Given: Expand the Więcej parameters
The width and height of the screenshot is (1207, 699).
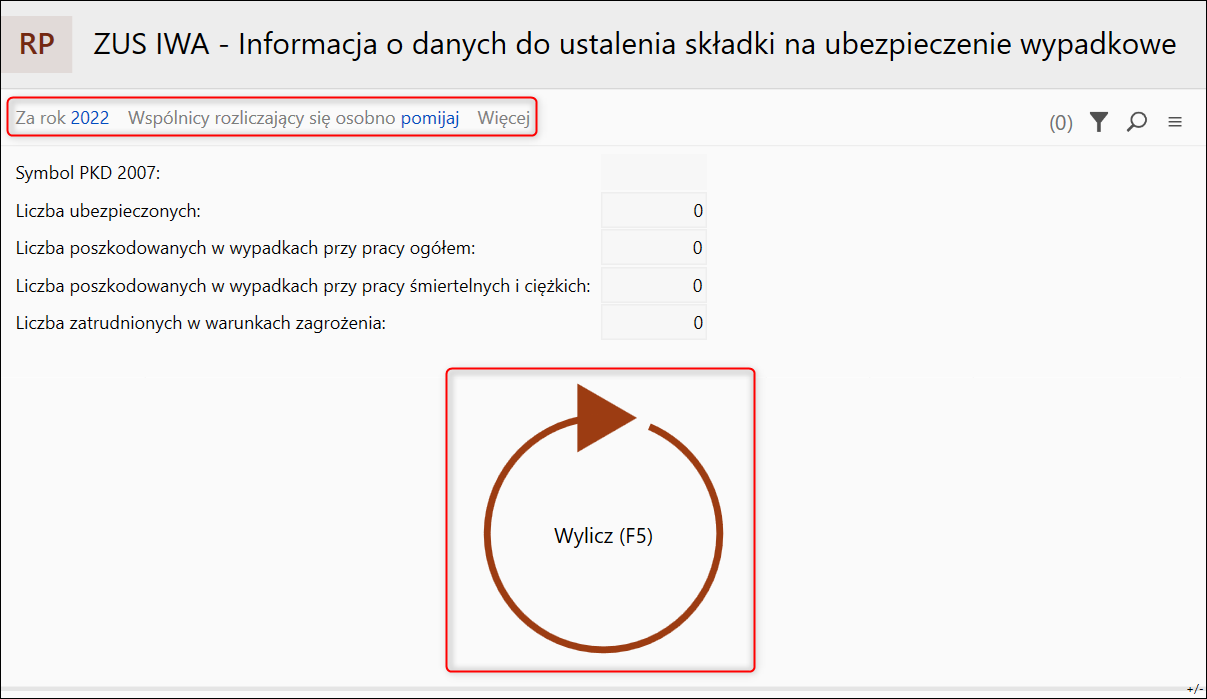Looking at the screenshot, I should coord(503,118).
